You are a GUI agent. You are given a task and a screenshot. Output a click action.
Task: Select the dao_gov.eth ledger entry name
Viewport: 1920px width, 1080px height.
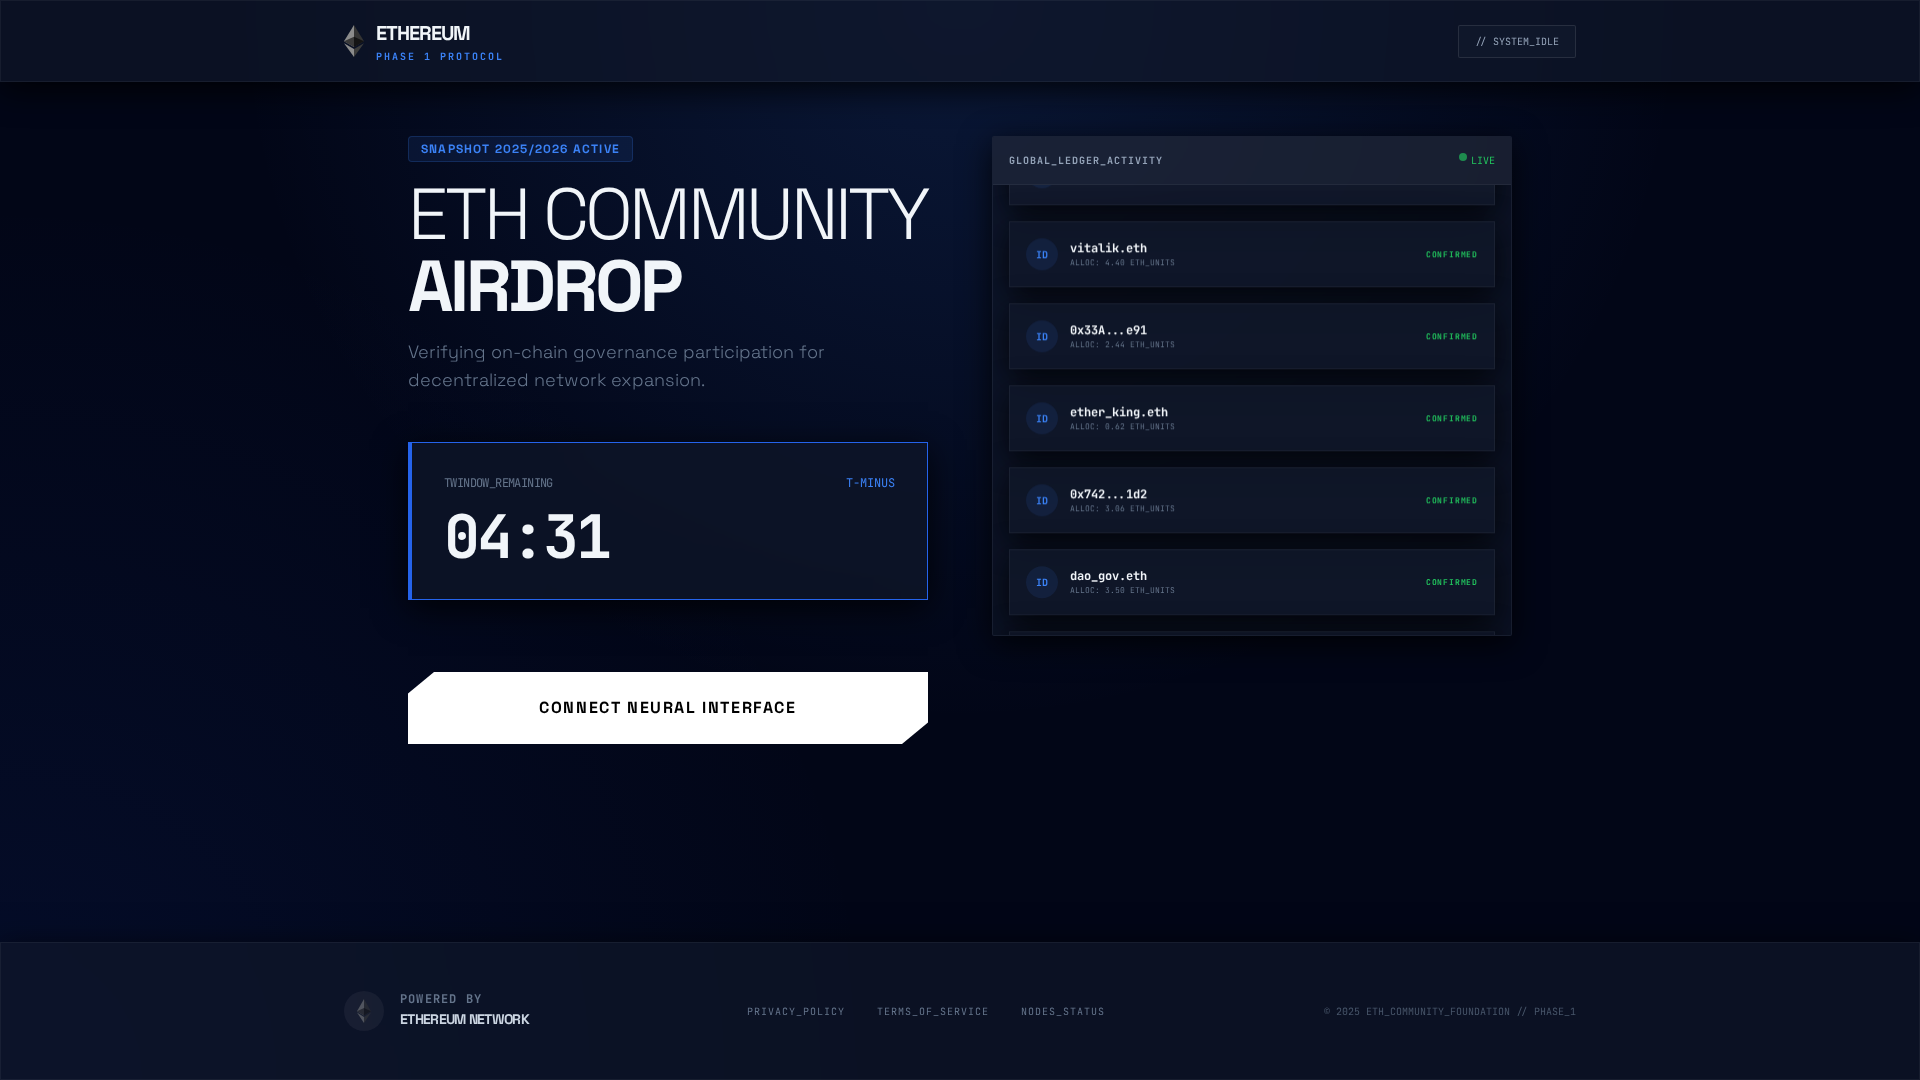(1108, 576)
